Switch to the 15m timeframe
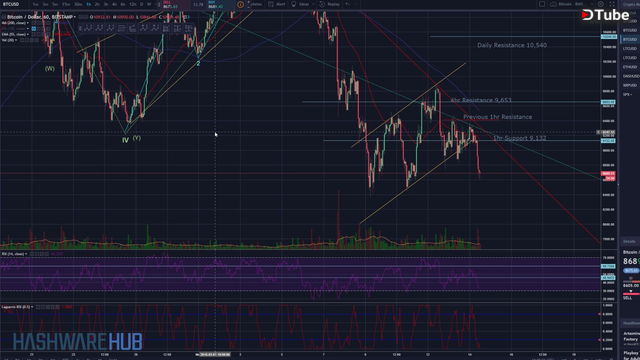Image resolution: width=640 pixels, height=360 pixels. tap(66, 4)
